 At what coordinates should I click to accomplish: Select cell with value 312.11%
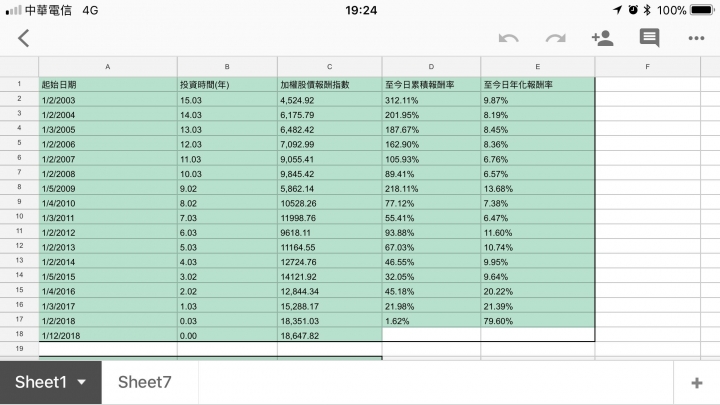[x=431, y=99]
